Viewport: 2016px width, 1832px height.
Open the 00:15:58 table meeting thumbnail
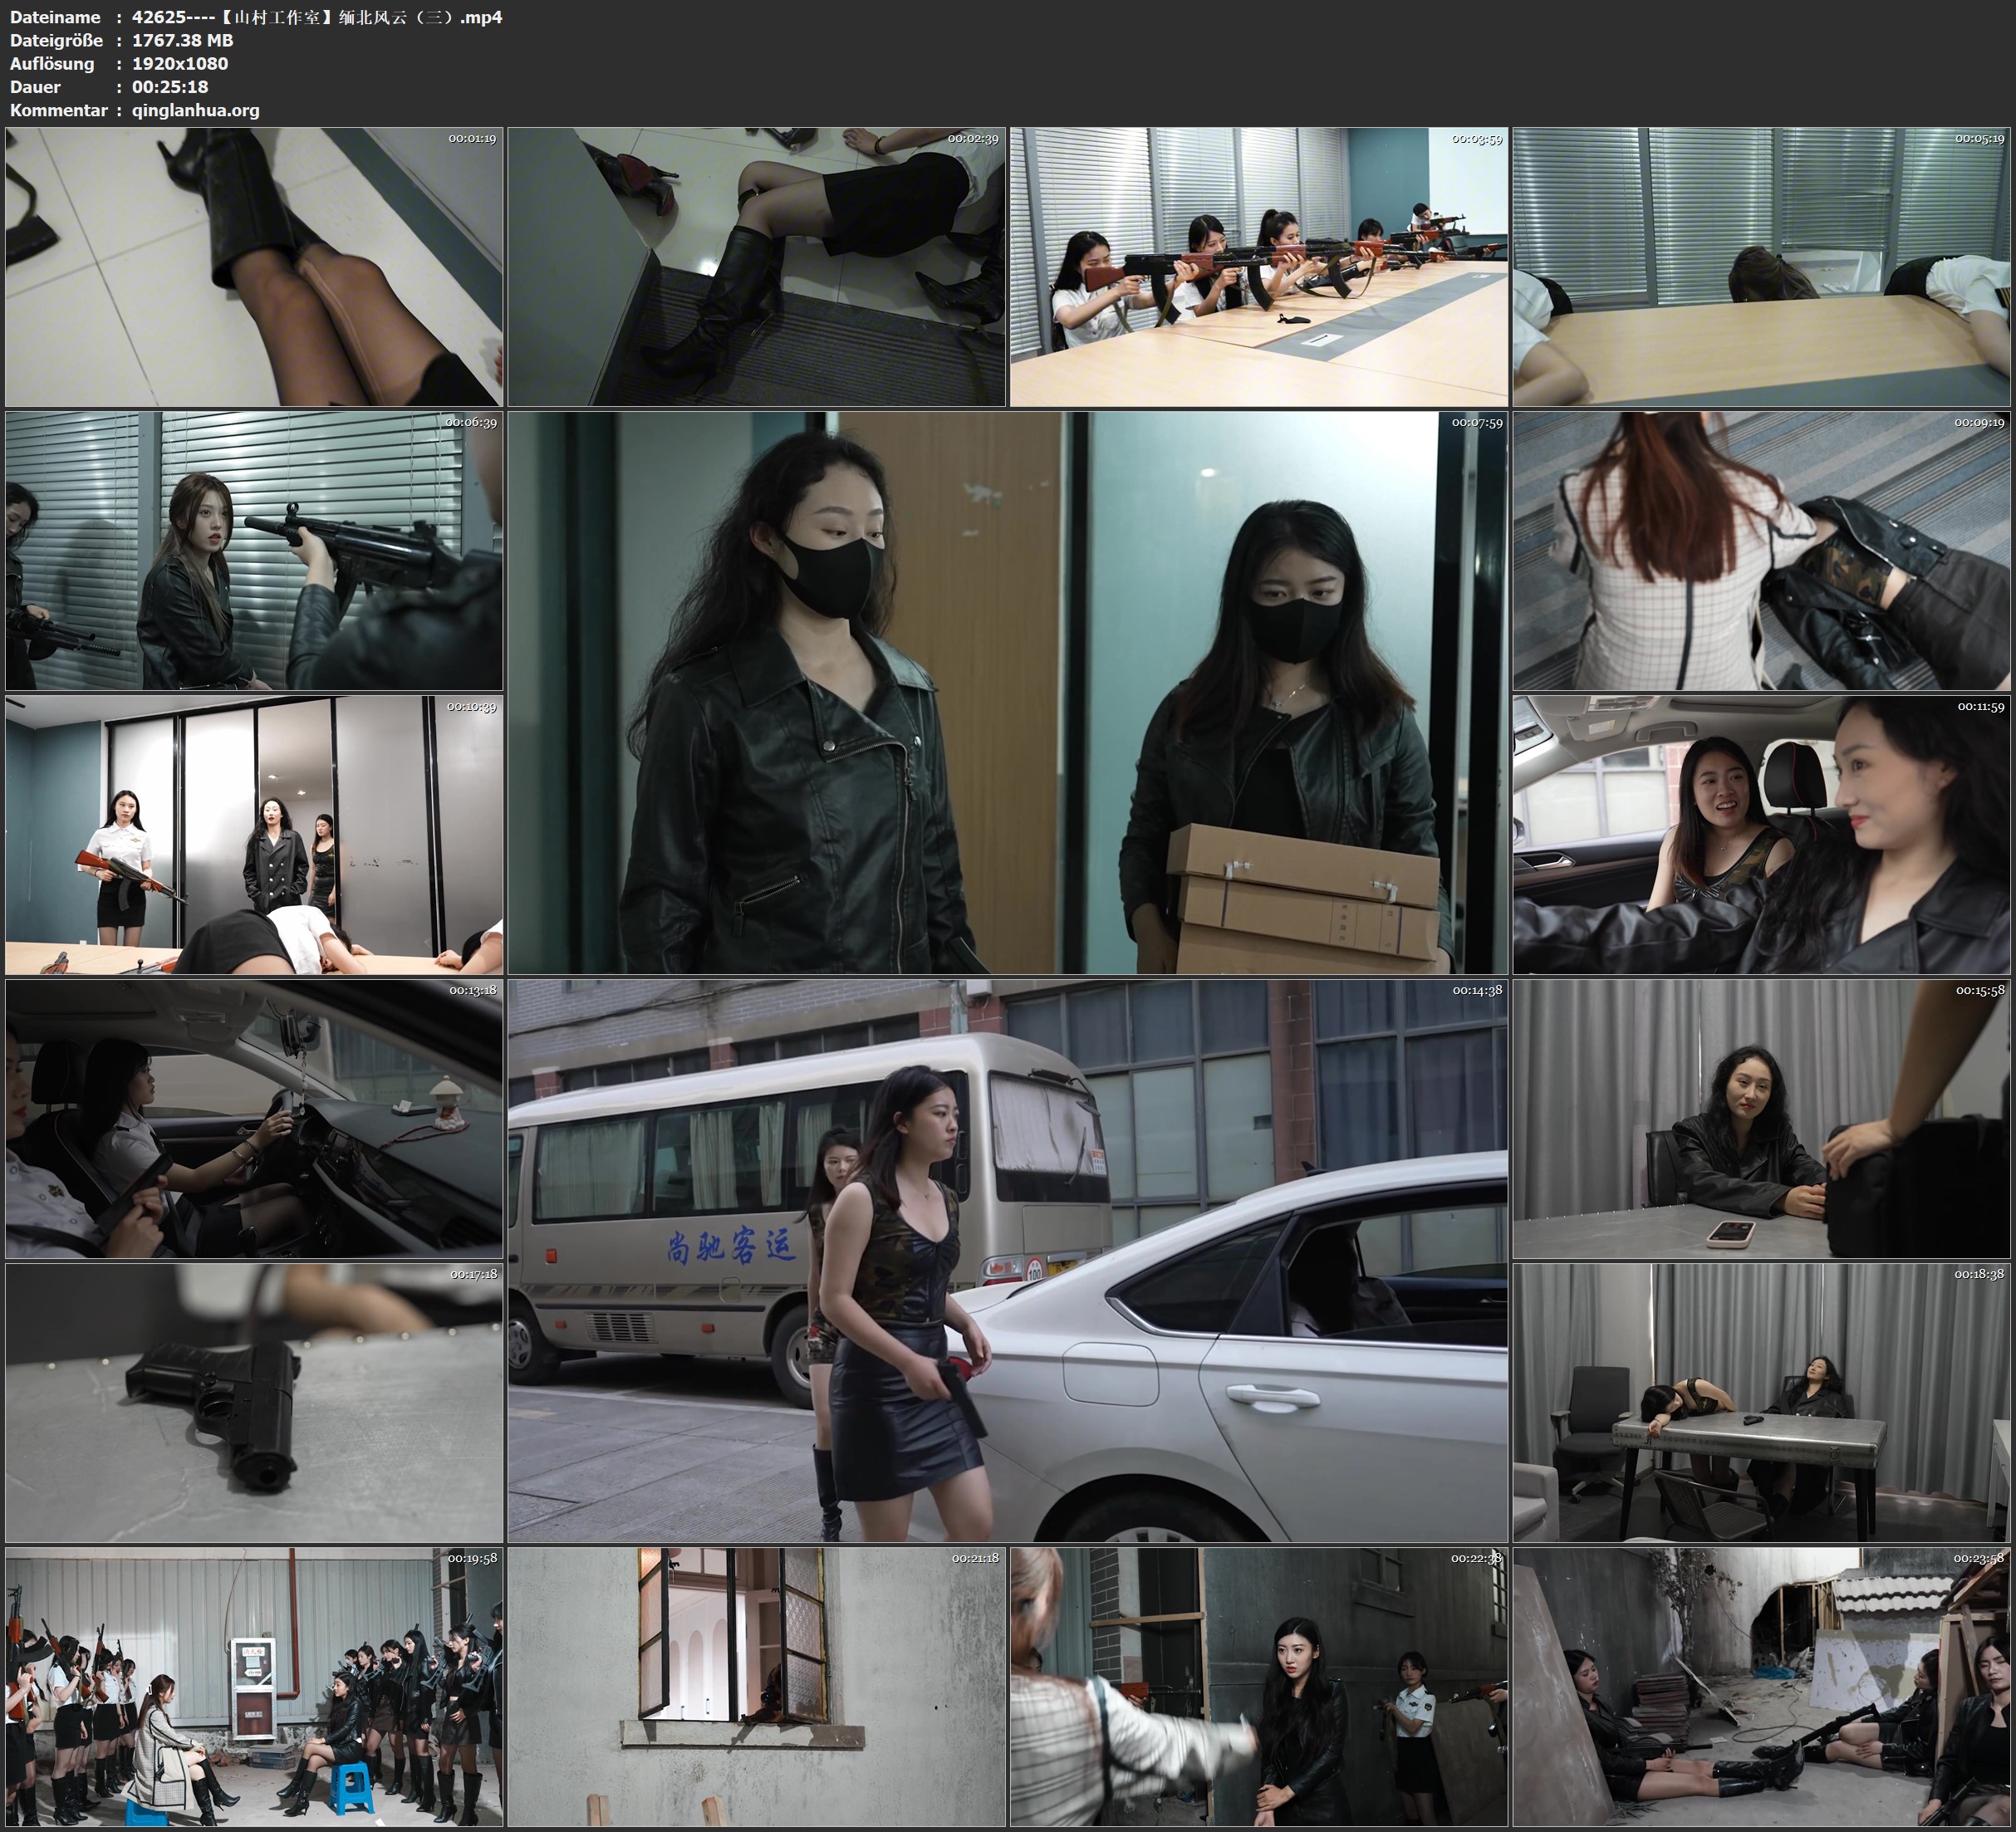[1761, 1118]
